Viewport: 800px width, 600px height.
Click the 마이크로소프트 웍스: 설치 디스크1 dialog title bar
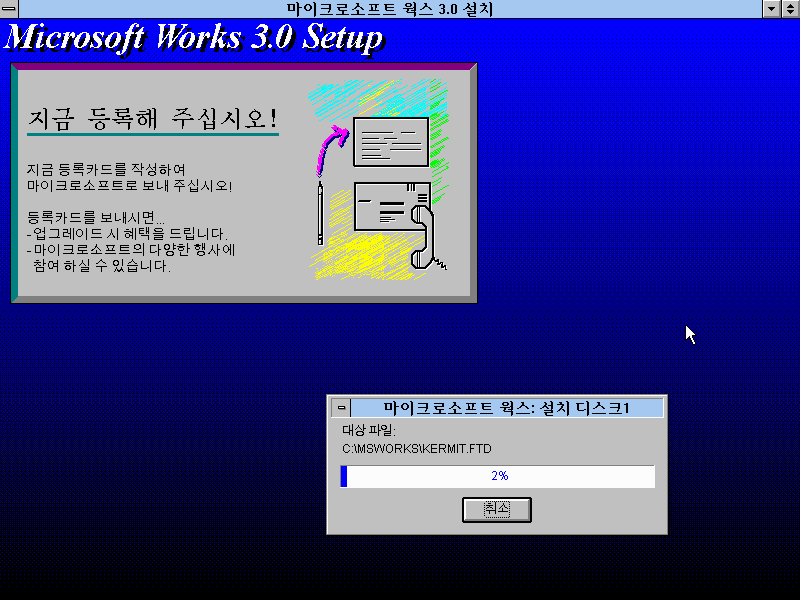[x=507, y=408]
